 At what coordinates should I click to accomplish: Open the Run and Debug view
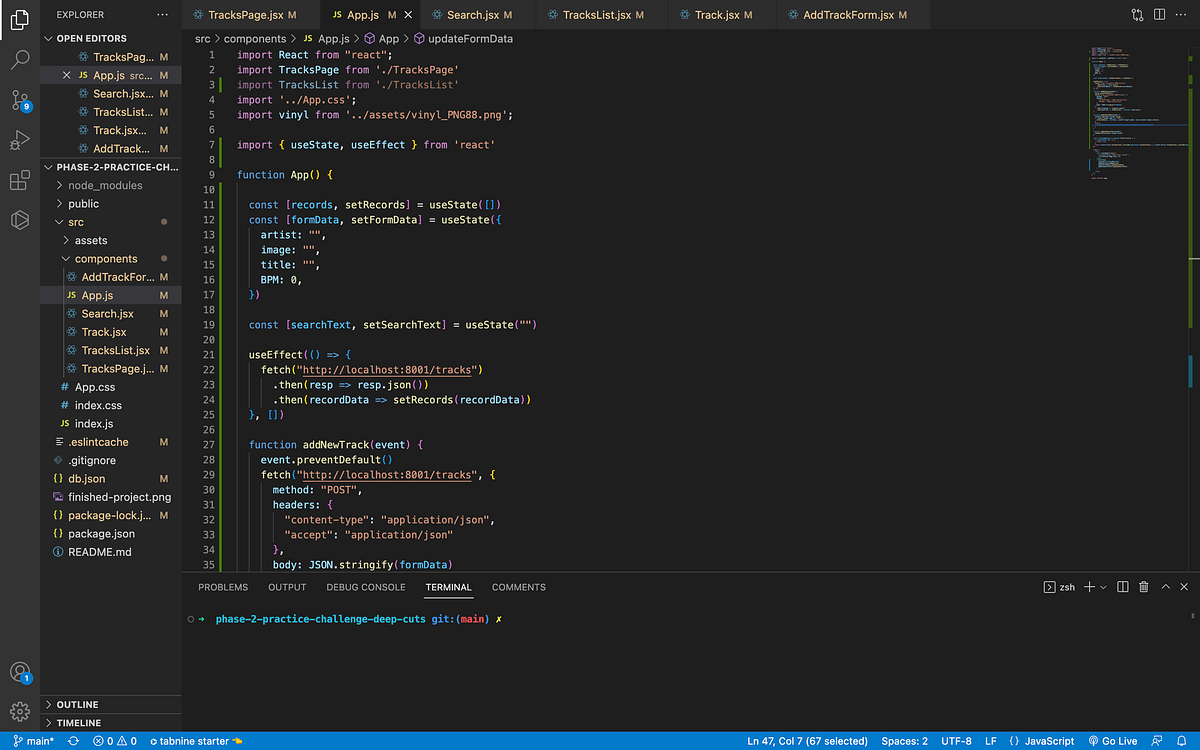[20, 141]
